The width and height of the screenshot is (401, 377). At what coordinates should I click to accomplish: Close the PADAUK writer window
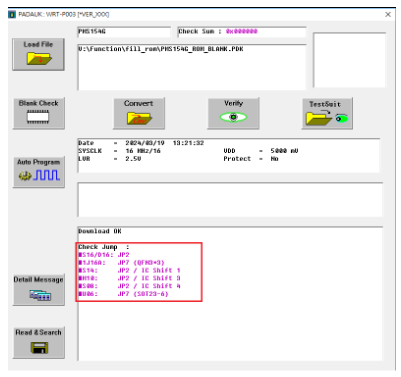(x=388, y=14)
